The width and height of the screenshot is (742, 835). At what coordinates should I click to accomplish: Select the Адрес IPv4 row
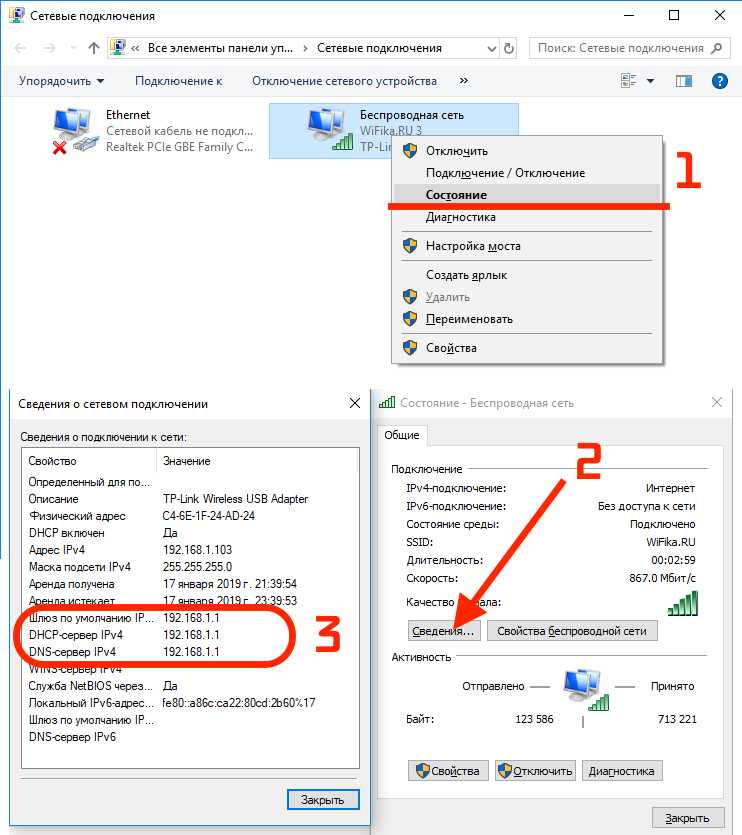click(190, 550)
